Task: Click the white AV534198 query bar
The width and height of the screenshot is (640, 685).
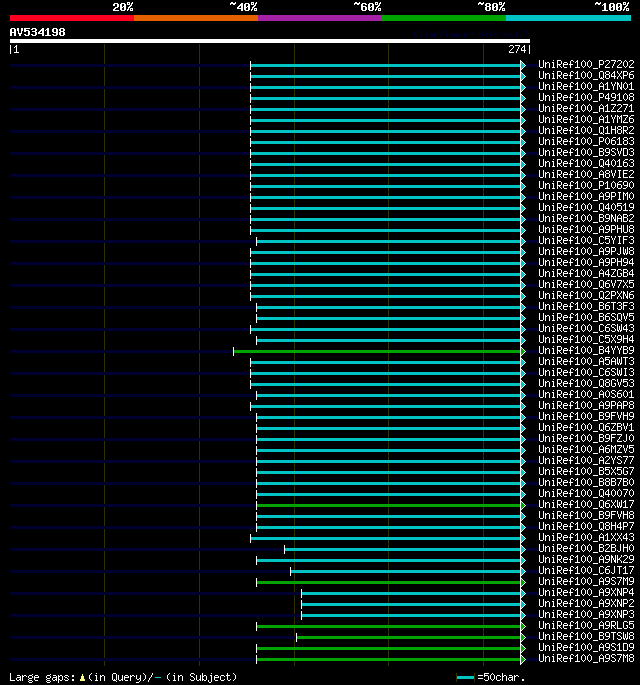Action: coord(270,41)
